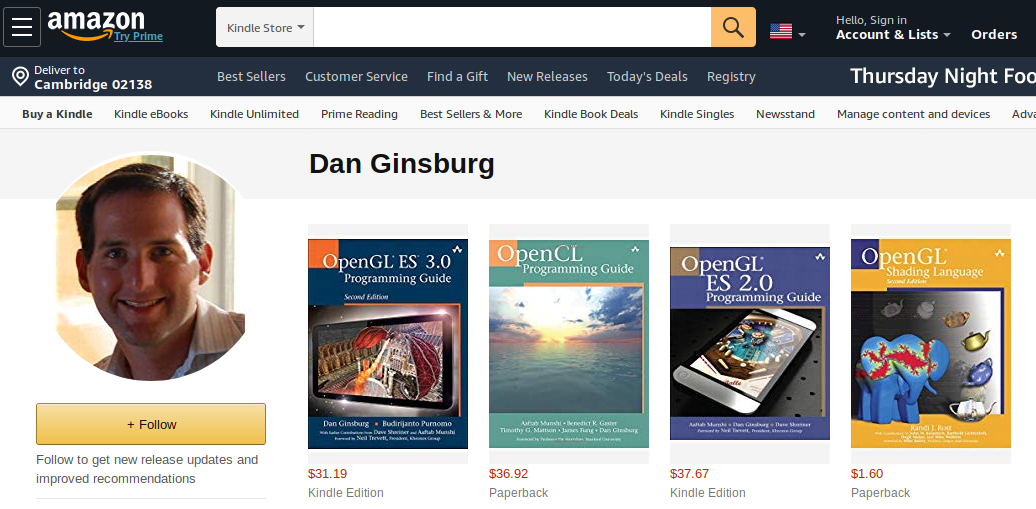Open Today's Deals page
This screenshot has height=509, width=1036.
coord(647,77)
